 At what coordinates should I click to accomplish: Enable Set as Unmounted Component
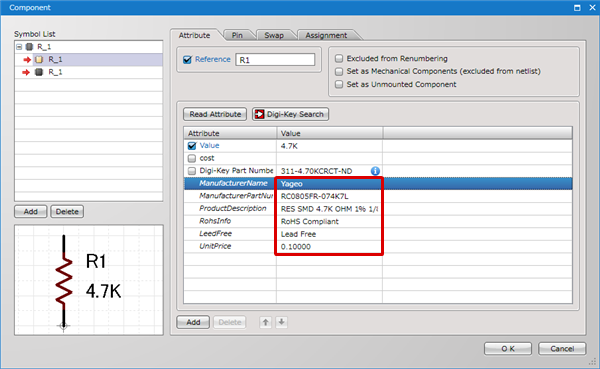click(x=339, y=84)
